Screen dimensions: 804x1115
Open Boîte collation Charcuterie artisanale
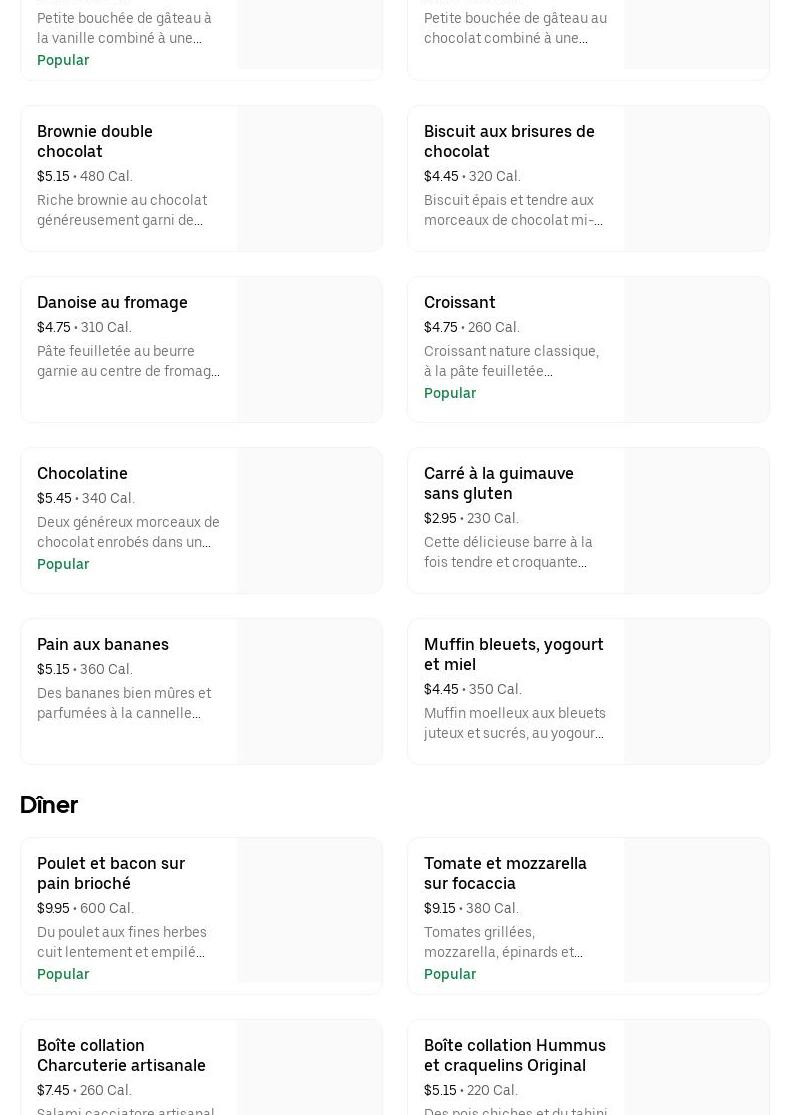(121, 1055)
